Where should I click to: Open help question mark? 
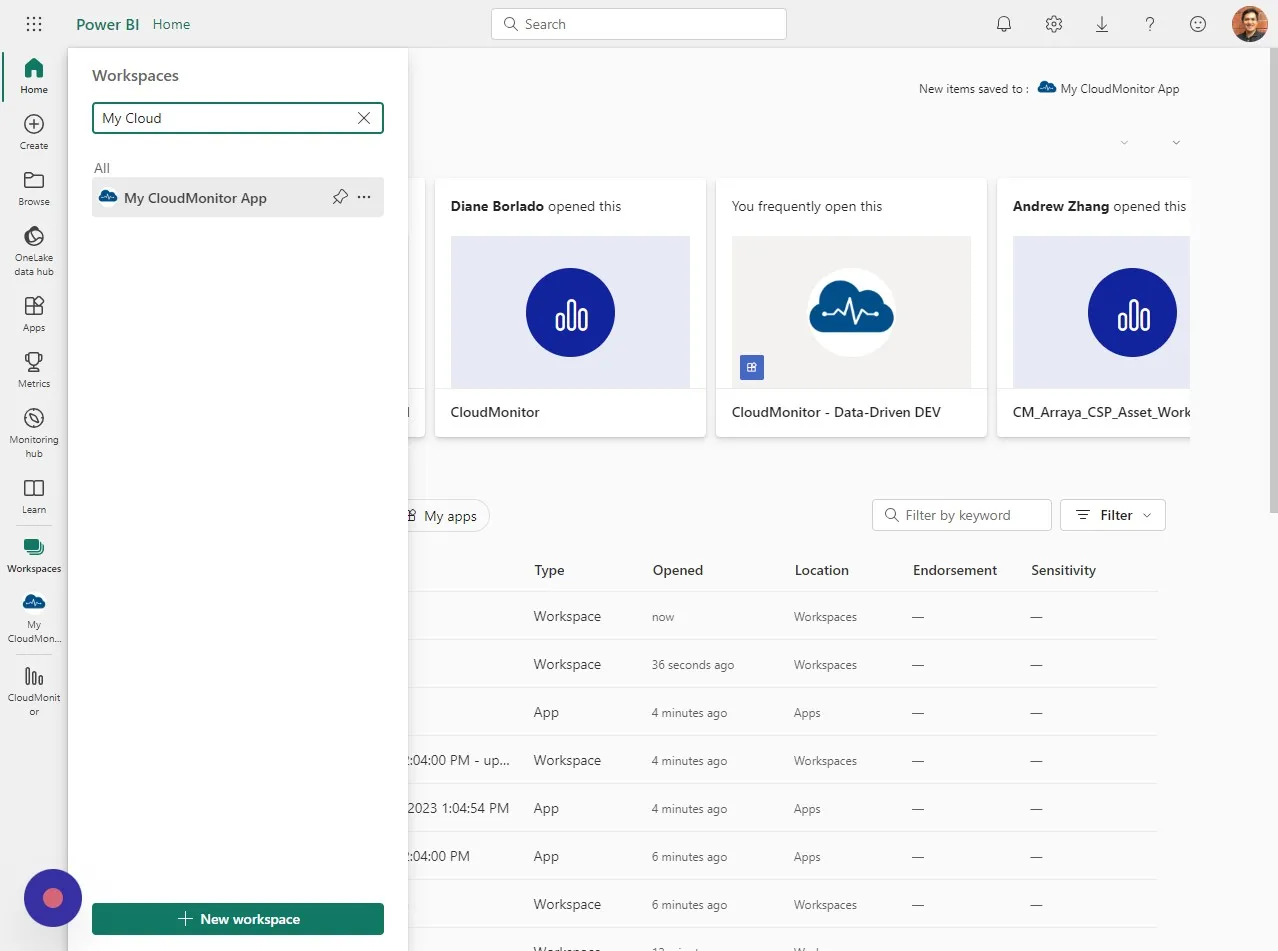[x=1150, y=24]
